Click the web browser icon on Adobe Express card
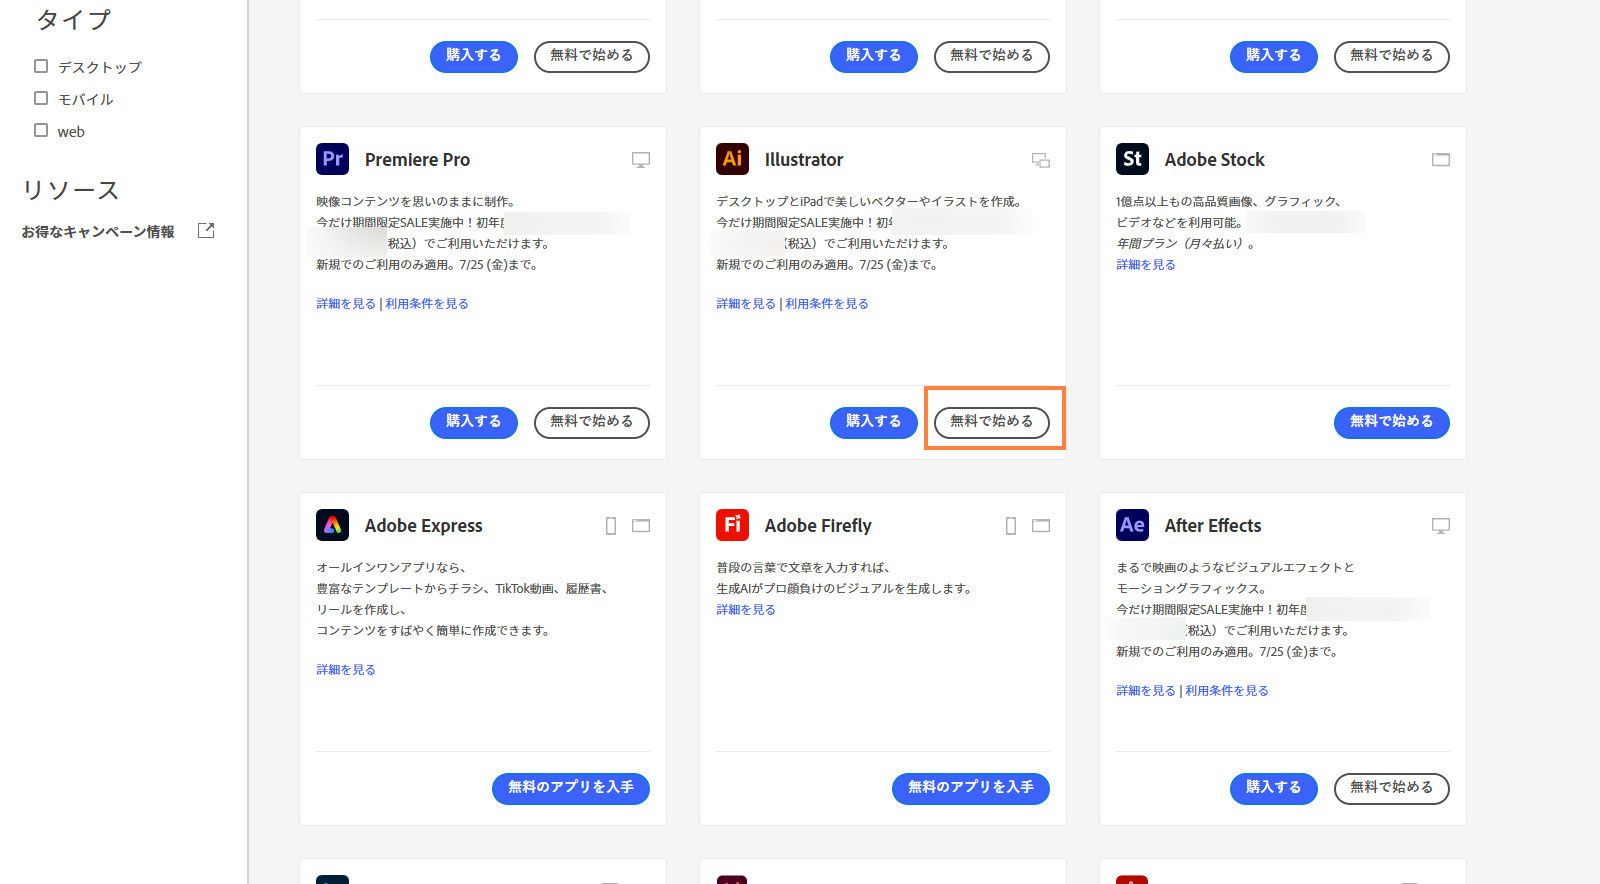 (641, 526)
